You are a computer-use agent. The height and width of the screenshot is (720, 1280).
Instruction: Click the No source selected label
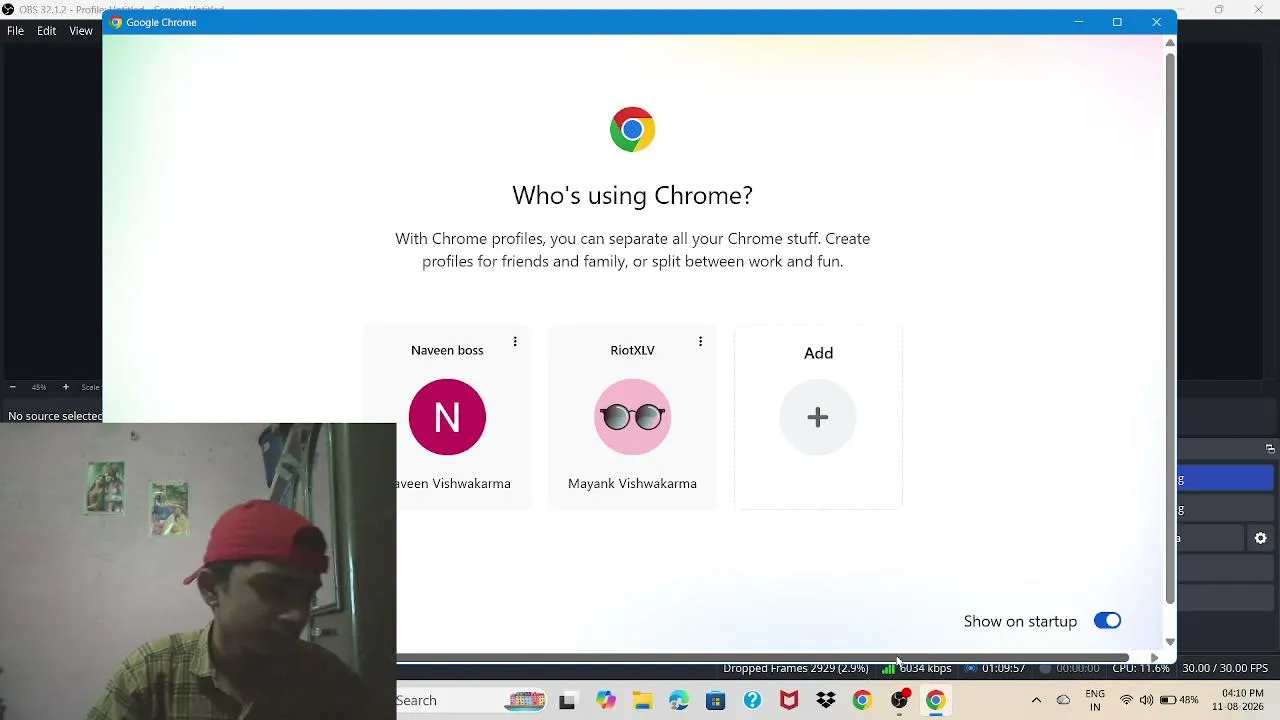[x=55, y=416]
